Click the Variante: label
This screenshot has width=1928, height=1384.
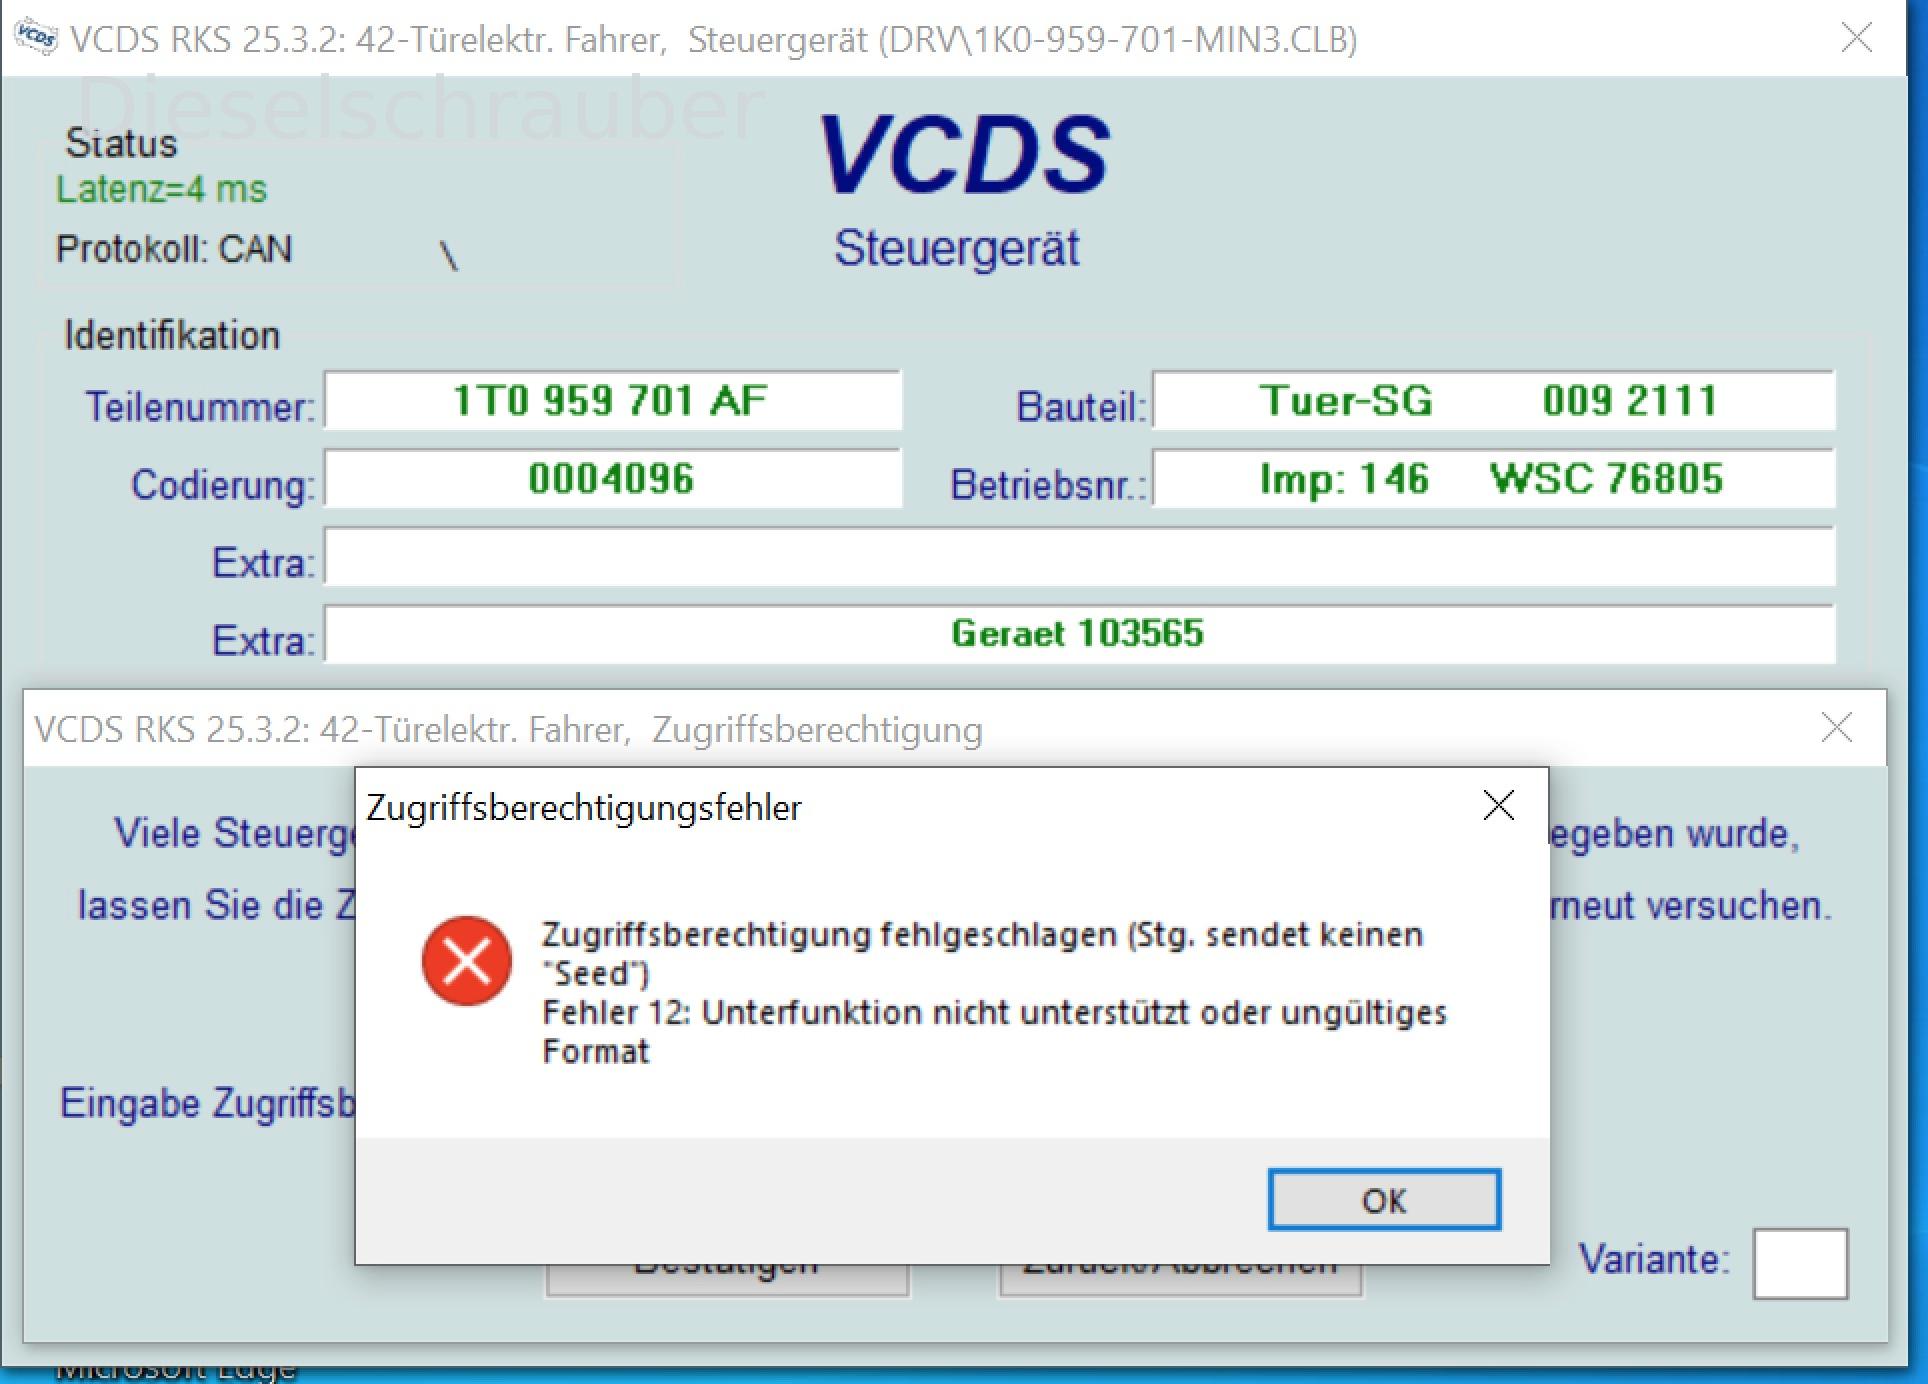click(x=1654, y=1259)
